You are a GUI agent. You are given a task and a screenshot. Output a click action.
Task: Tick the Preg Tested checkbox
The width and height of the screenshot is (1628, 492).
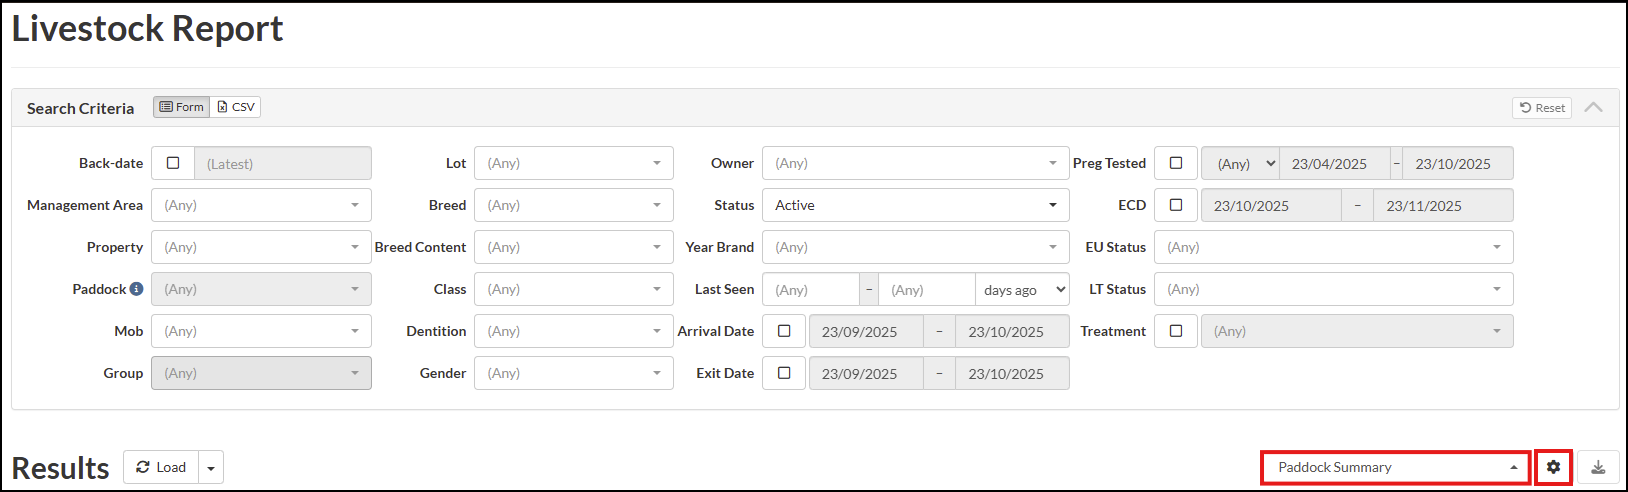pos(1176,163)
